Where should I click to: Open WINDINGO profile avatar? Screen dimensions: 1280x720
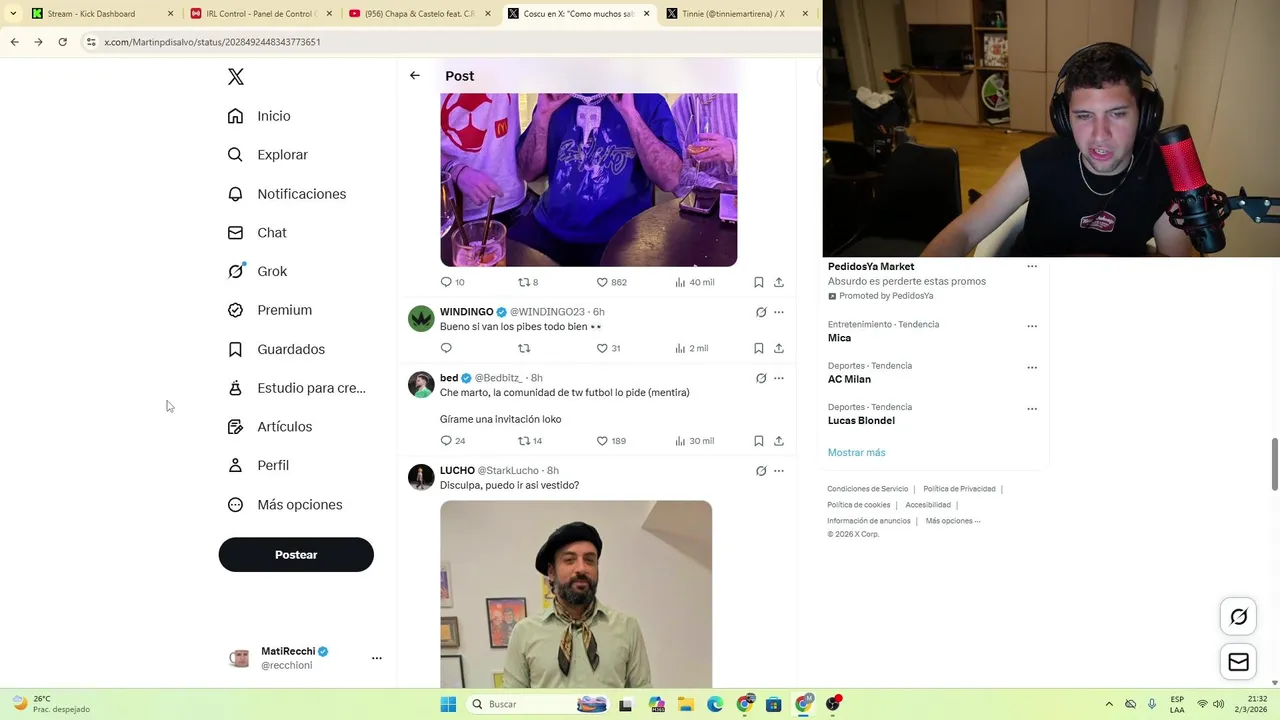[421, 319]
